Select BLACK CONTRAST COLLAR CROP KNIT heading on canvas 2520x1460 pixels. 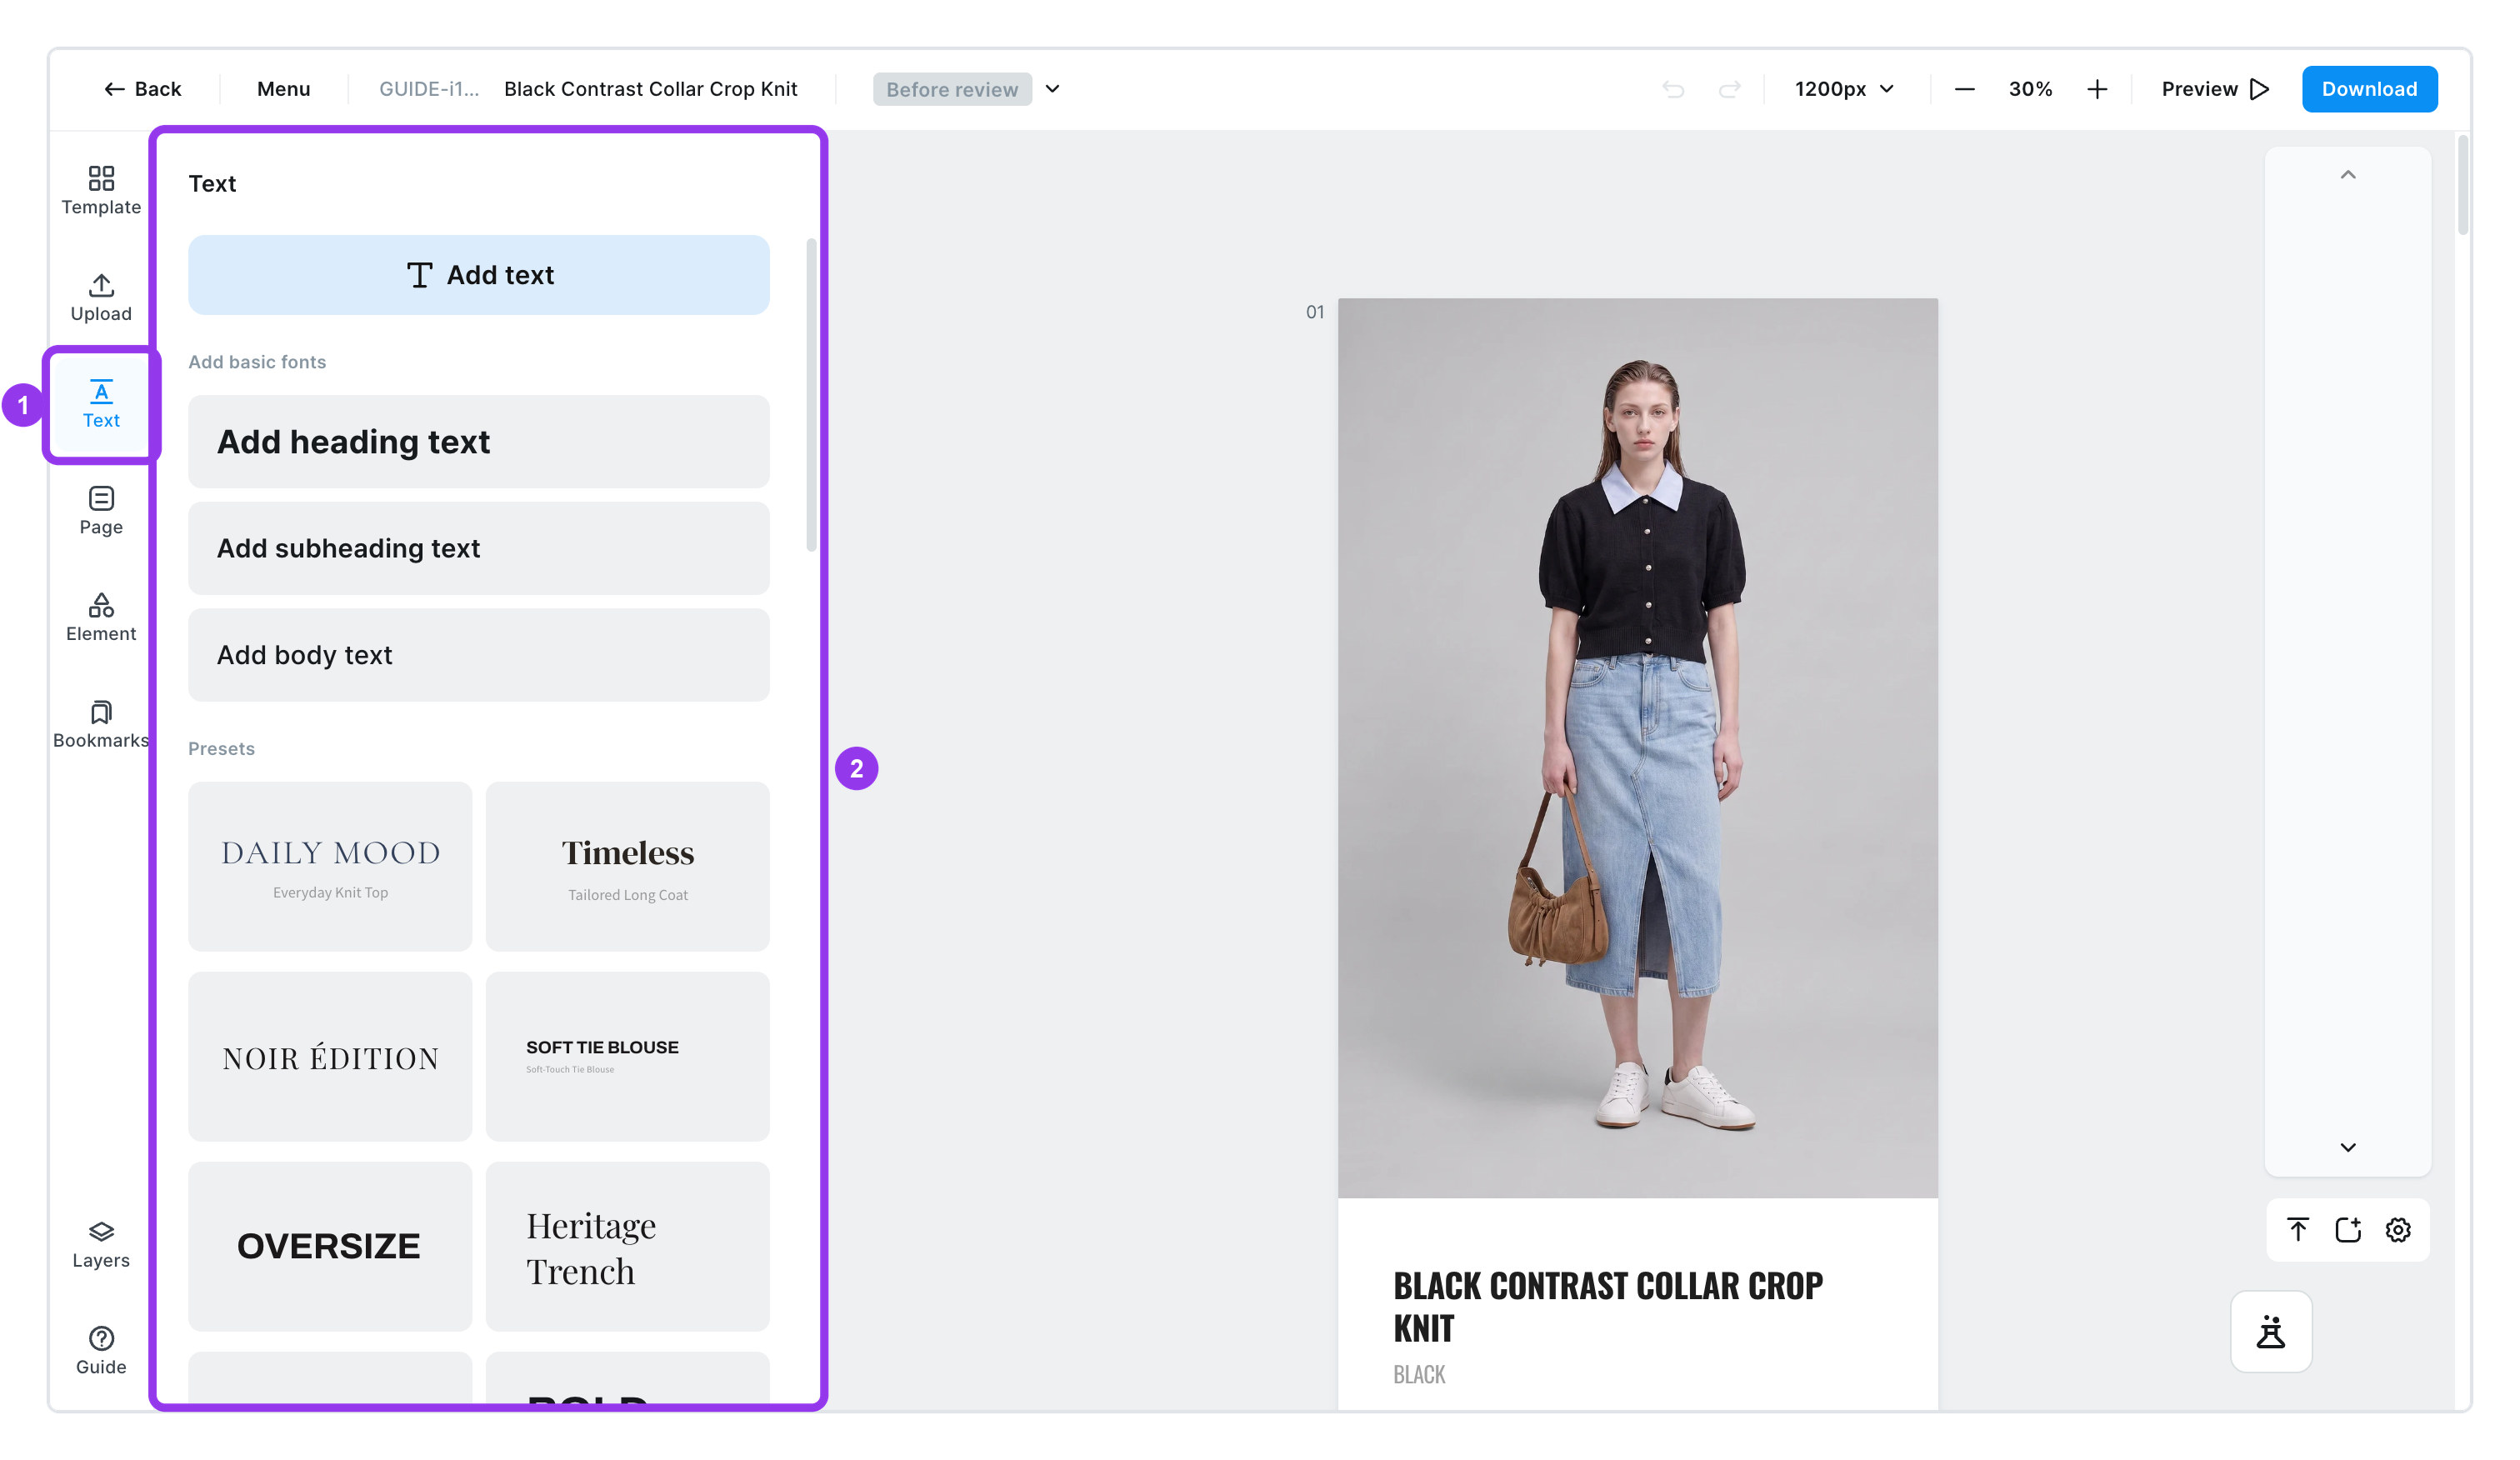pos(1607,1307)
